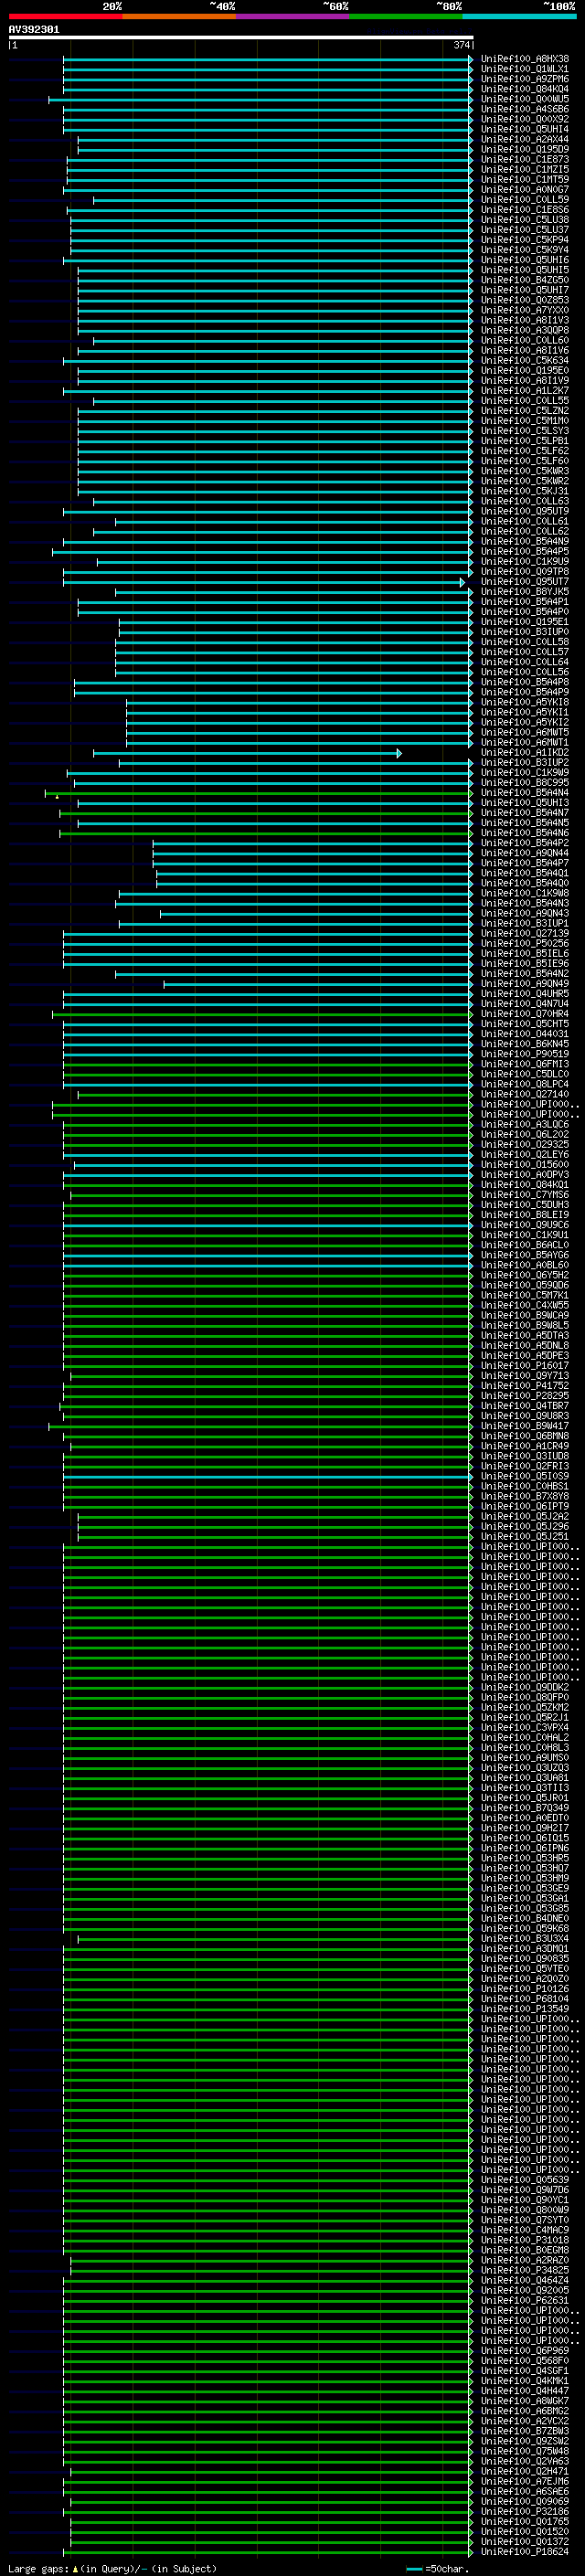Select hit UniRef100_P28295
Screen dimensions: 585x2576
tap(524, 1396)
